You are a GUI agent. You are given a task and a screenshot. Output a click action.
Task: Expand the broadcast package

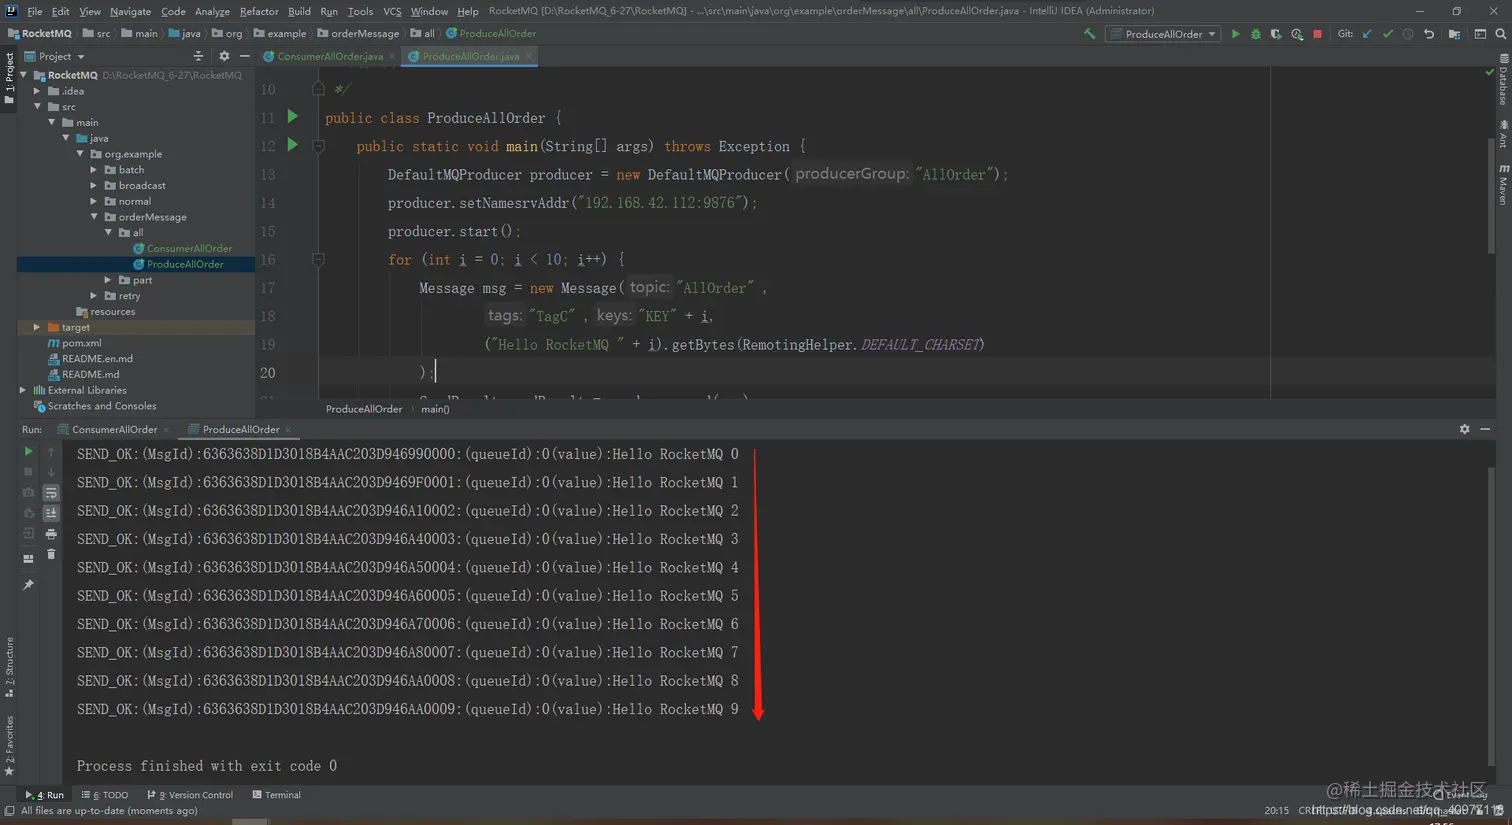(x=94, y=185)
